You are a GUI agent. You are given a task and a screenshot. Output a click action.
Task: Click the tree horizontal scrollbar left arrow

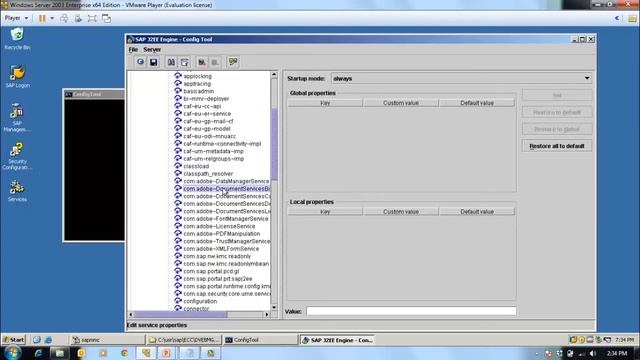click(x=131, y=314)
